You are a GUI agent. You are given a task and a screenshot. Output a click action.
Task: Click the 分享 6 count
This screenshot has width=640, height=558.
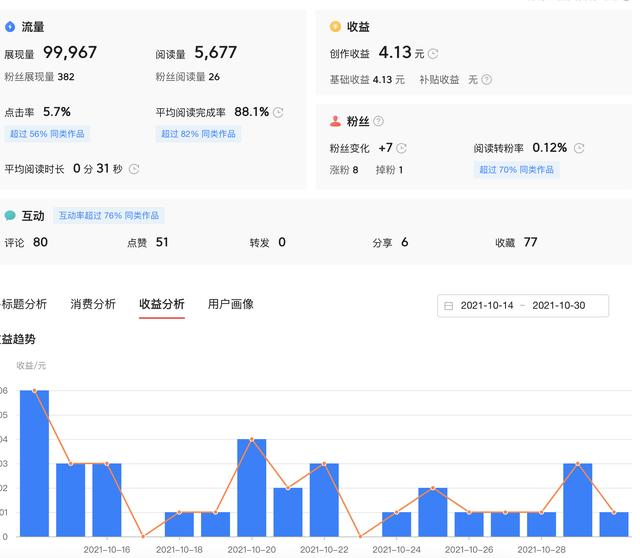pyautogui.click(x=390, y=242)
